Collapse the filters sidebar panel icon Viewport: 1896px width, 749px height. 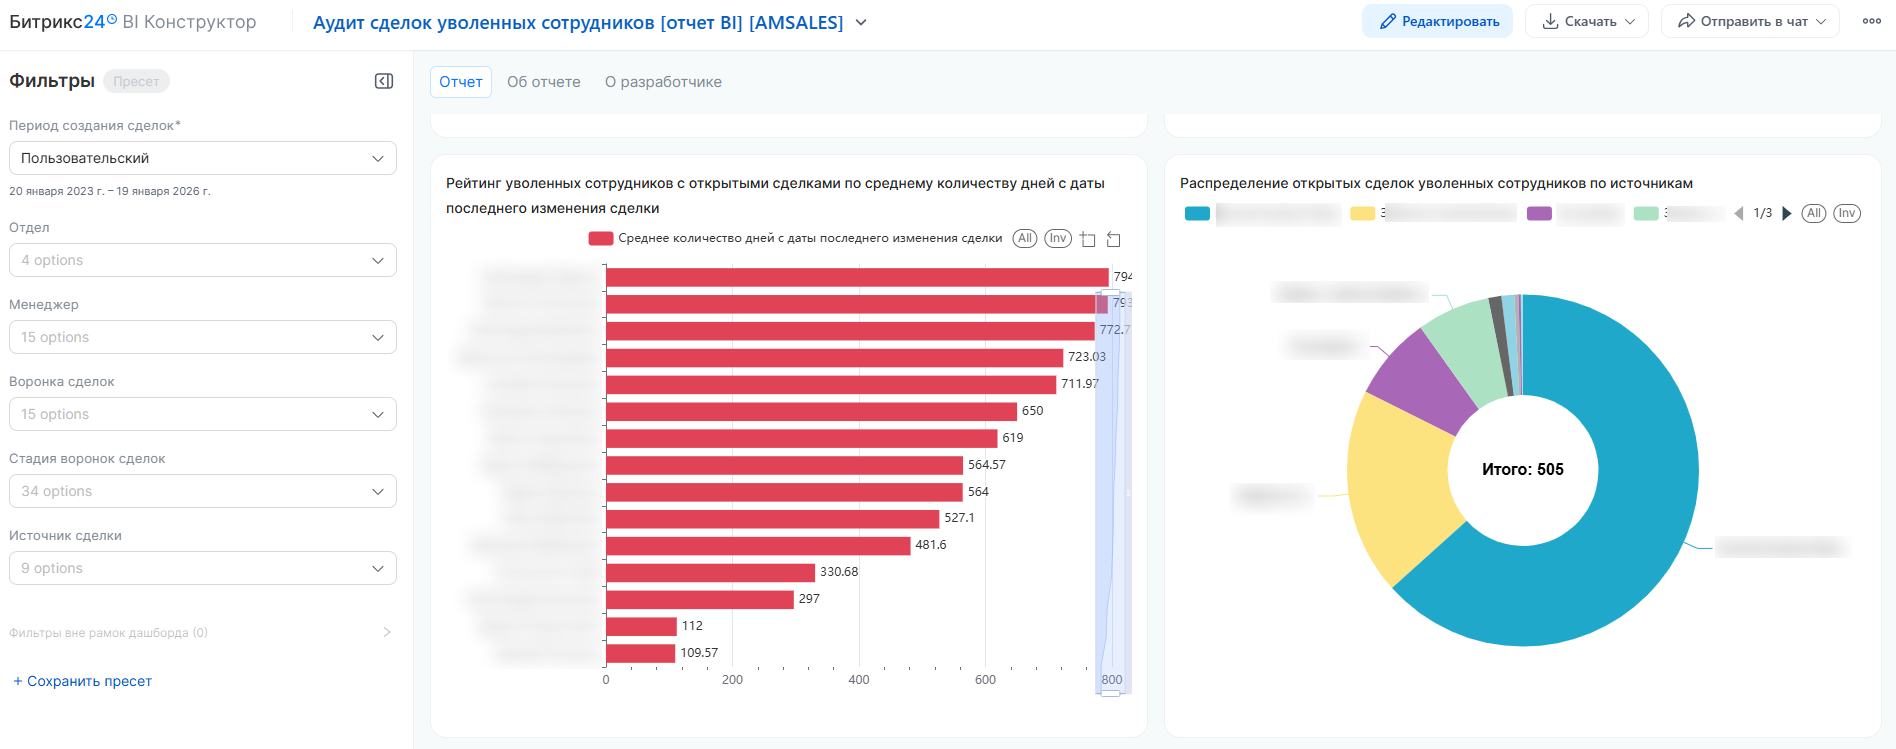[384, 81]
